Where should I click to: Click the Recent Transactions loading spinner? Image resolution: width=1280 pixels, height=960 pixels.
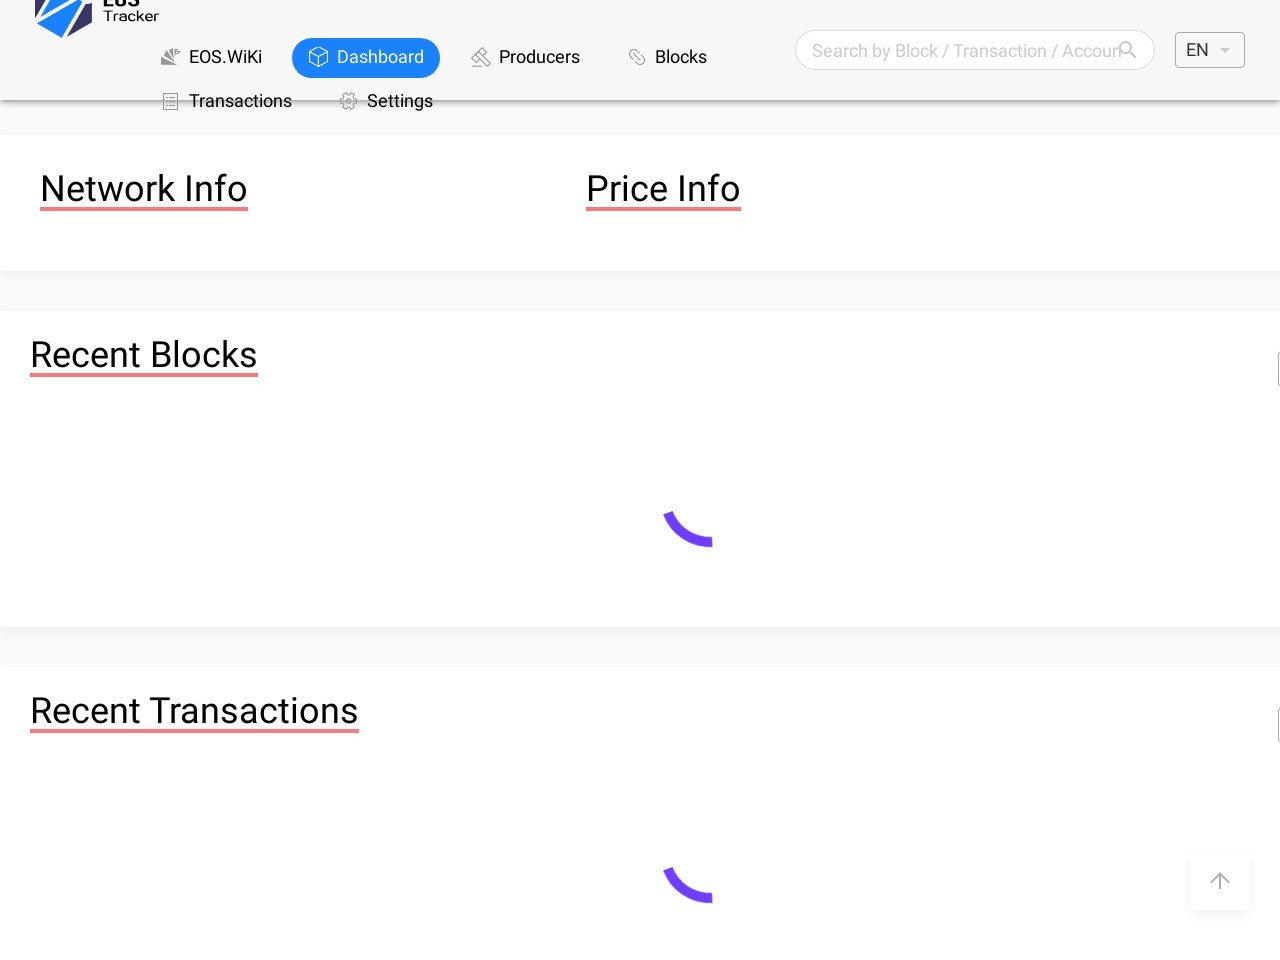pyautogui.click(x=688, y=884)
